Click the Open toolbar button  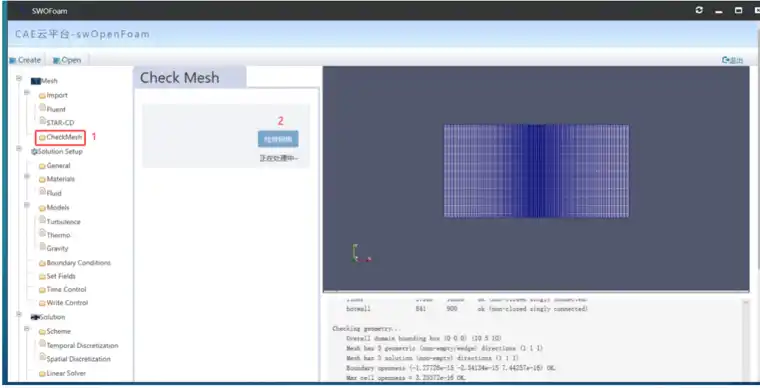coord(67,60)
